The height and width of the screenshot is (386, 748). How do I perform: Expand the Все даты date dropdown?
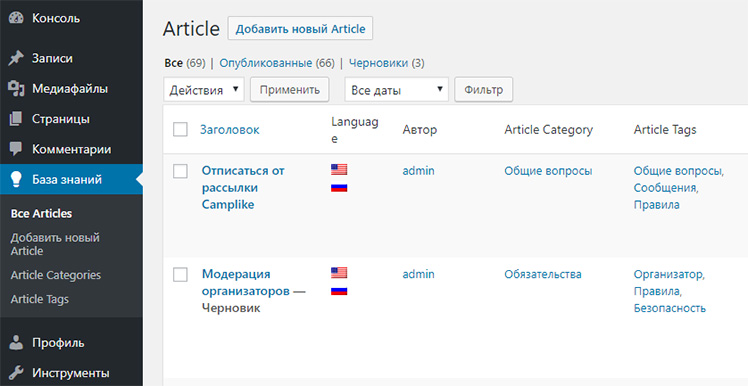tap(396, 90)
